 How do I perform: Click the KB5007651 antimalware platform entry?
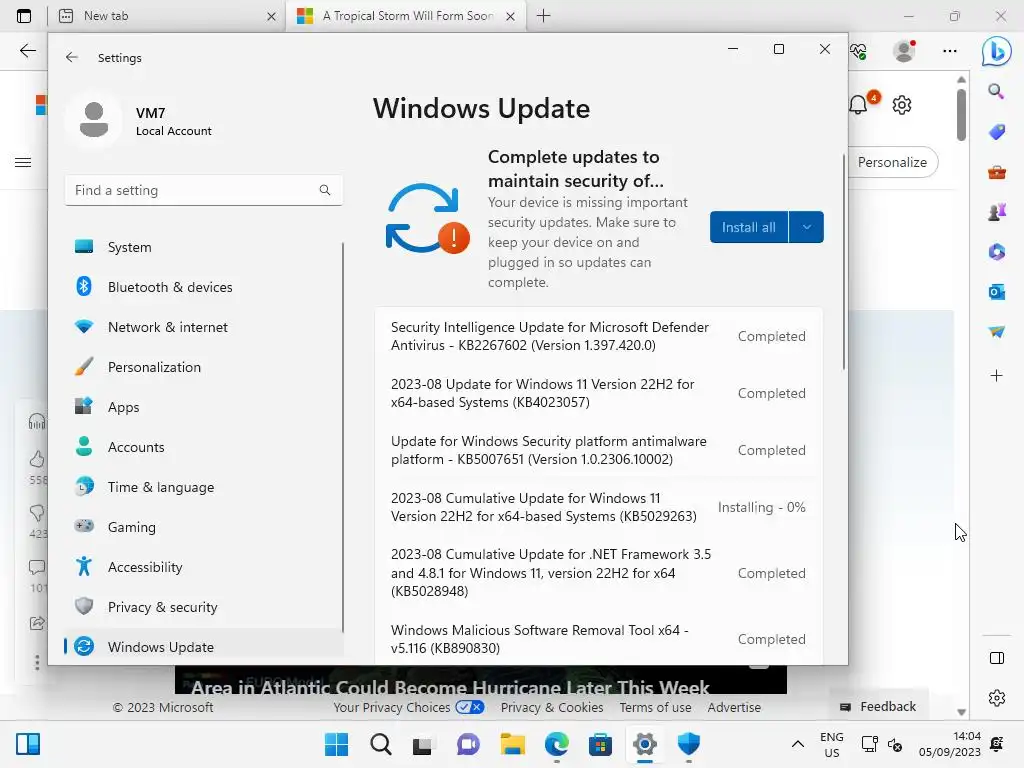click(x=598, y=450)
